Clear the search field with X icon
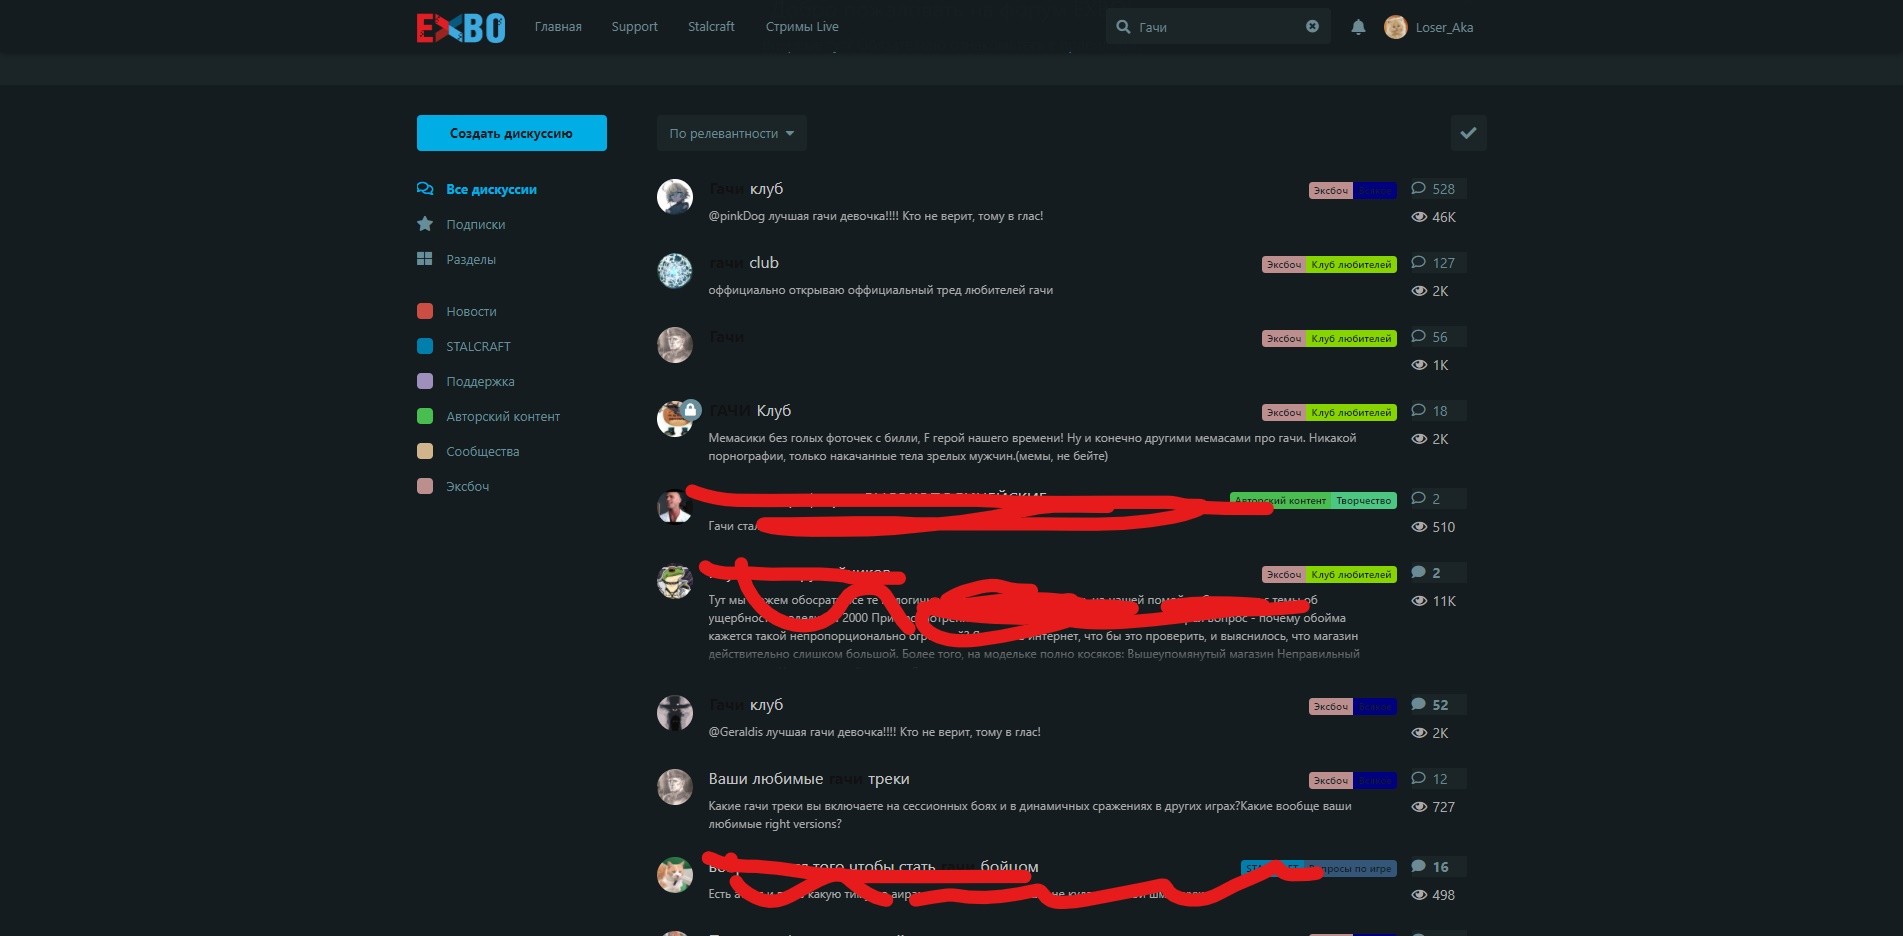Viewport: 1903px width, 936px height. pyautogui.click(x=1312, y=27)
